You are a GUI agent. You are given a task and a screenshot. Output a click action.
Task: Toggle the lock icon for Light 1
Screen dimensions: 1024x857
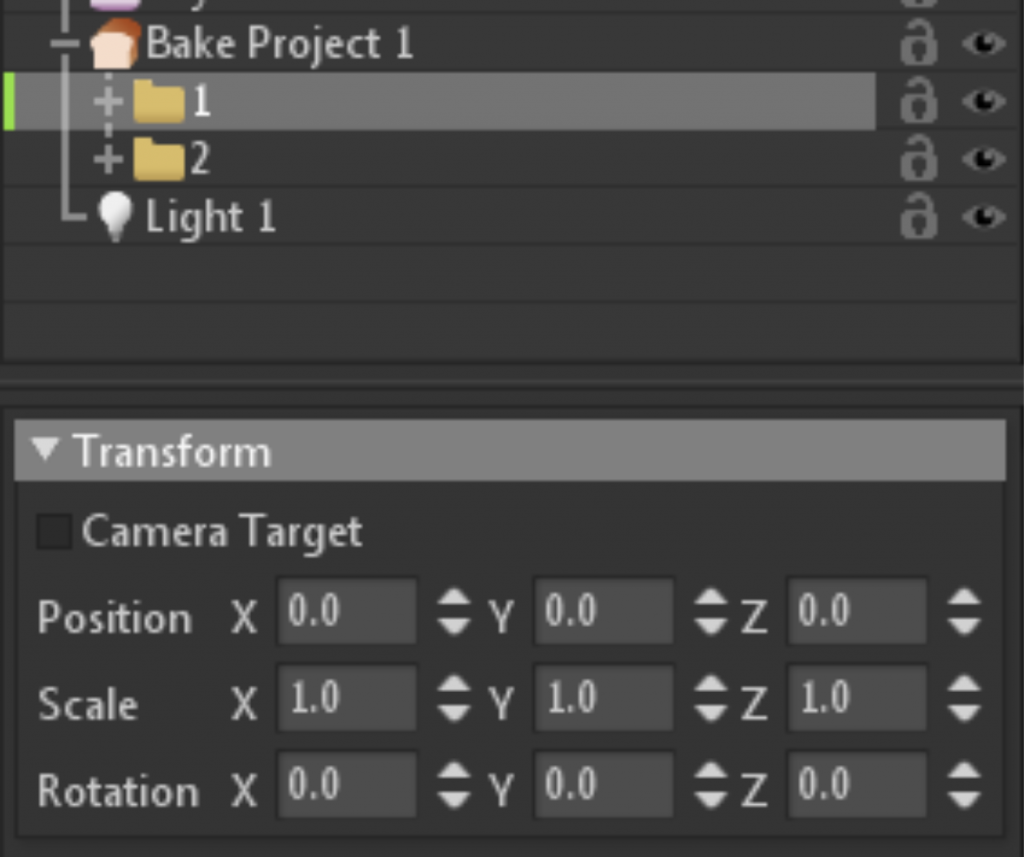click(x=919, y=216)
